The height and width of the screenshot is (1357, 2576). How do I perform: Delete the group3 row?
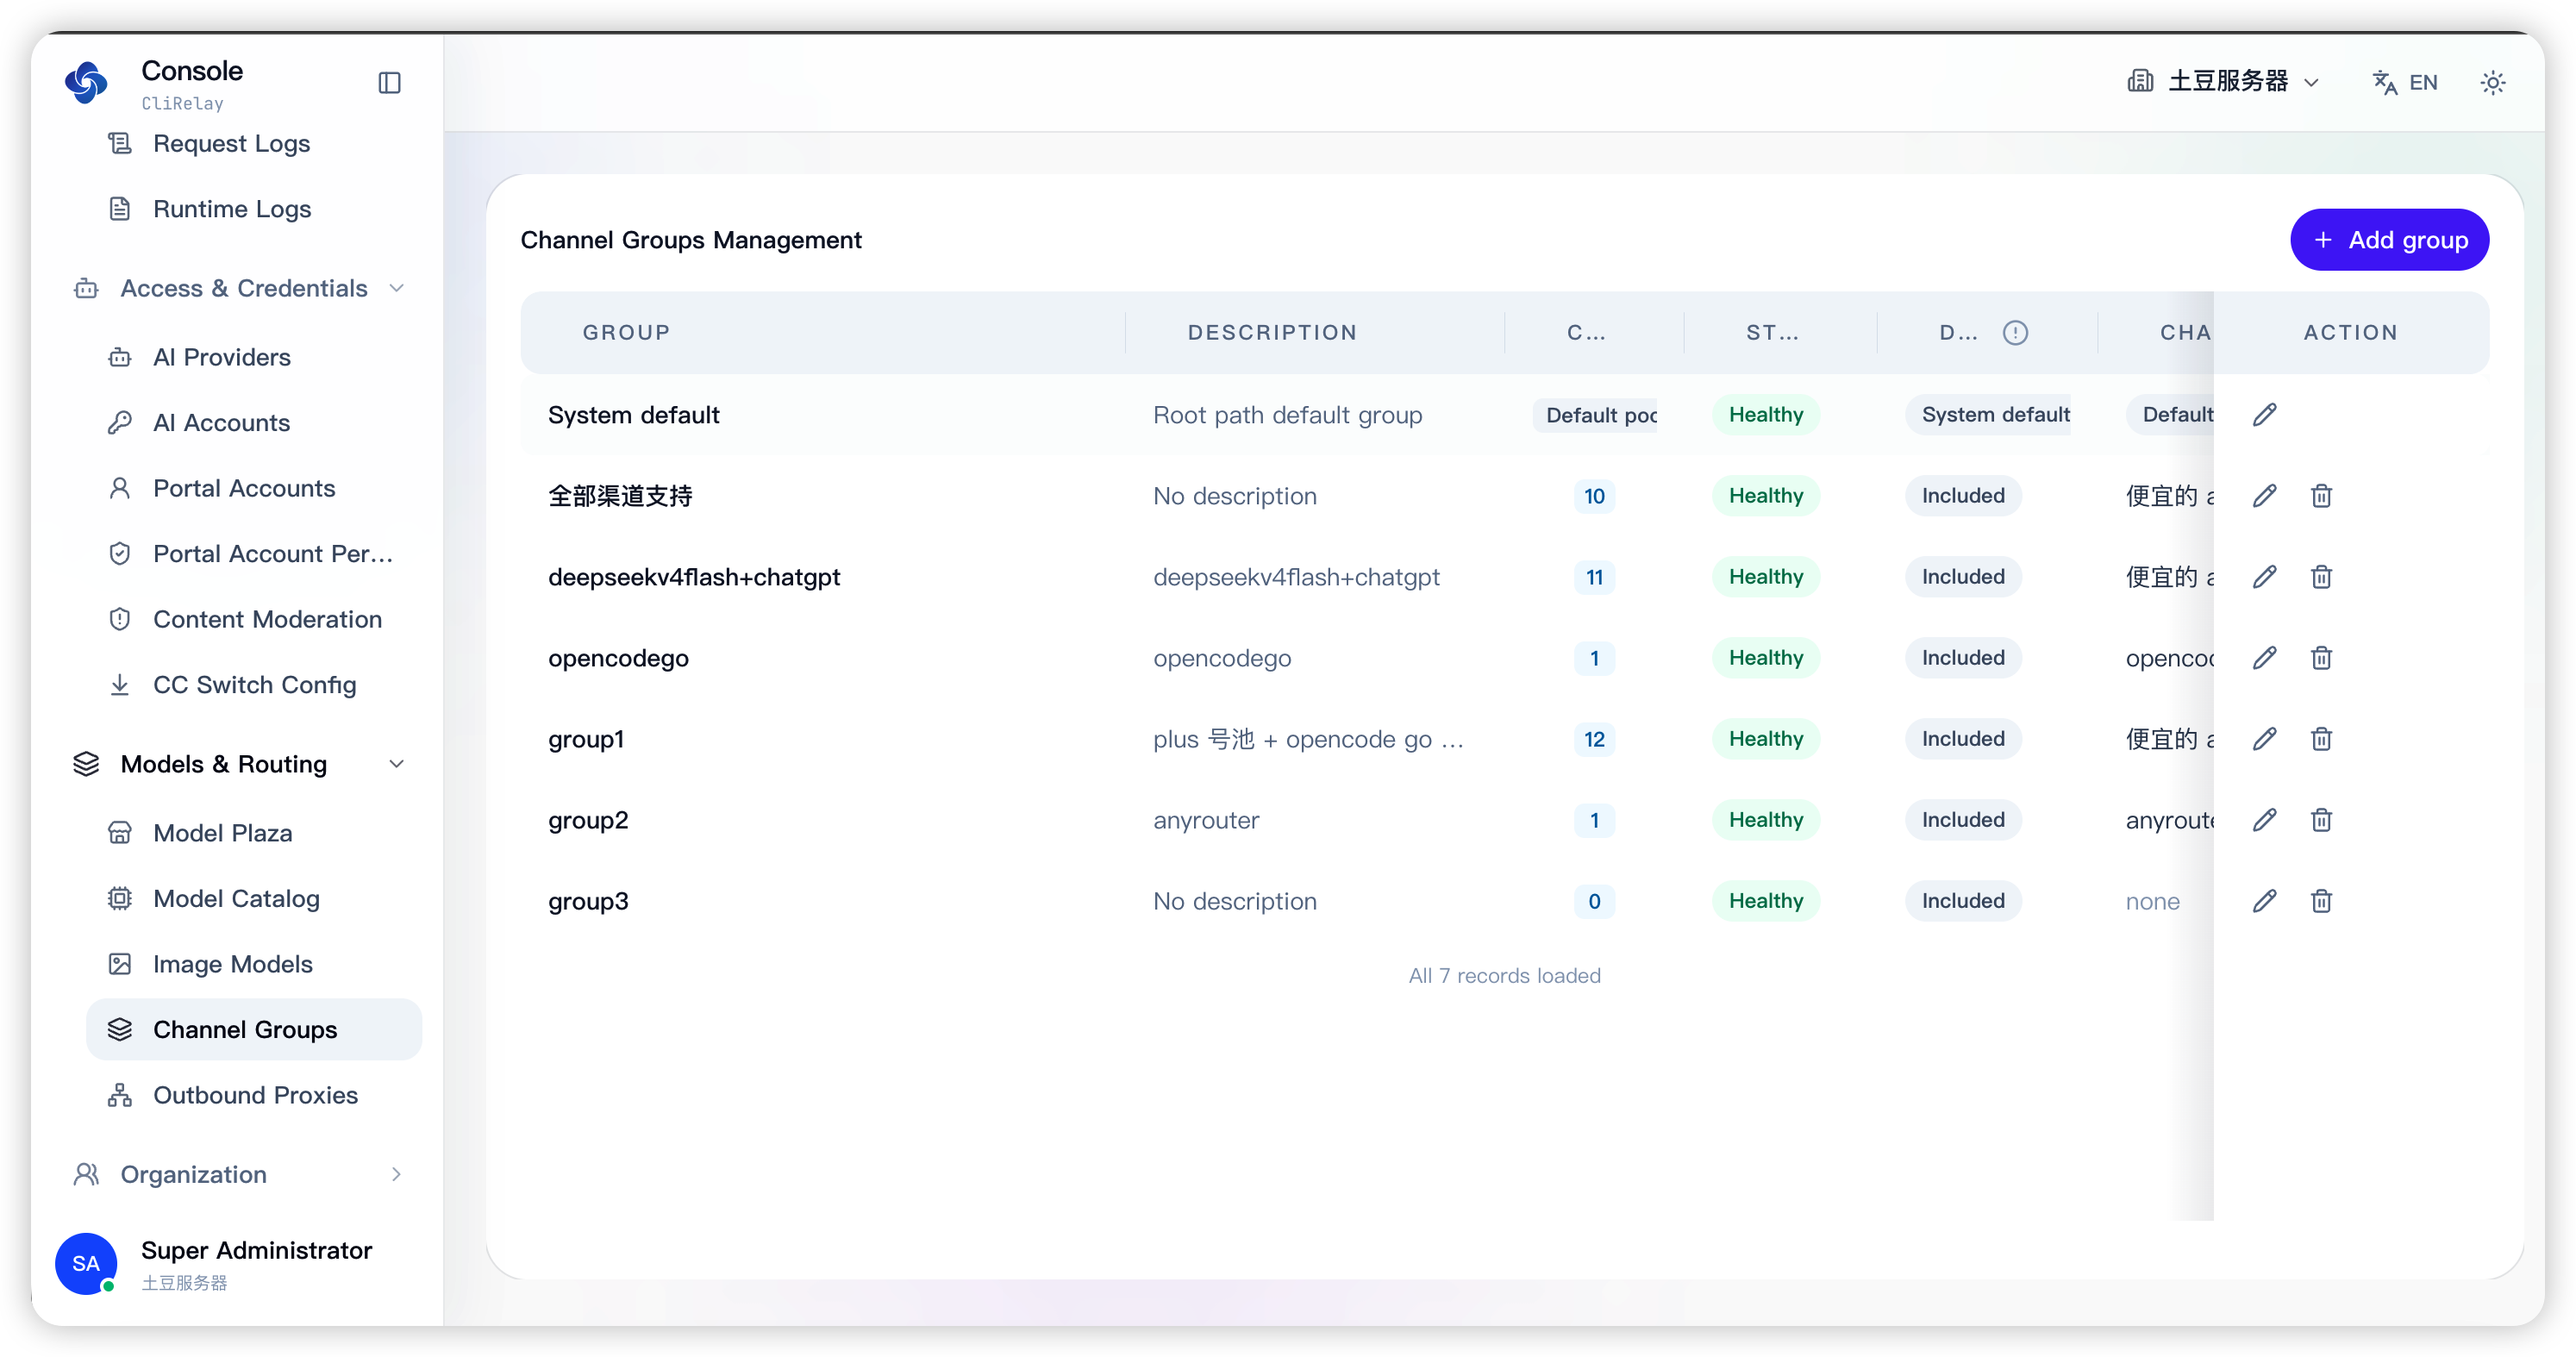(x=2321, y=901)
